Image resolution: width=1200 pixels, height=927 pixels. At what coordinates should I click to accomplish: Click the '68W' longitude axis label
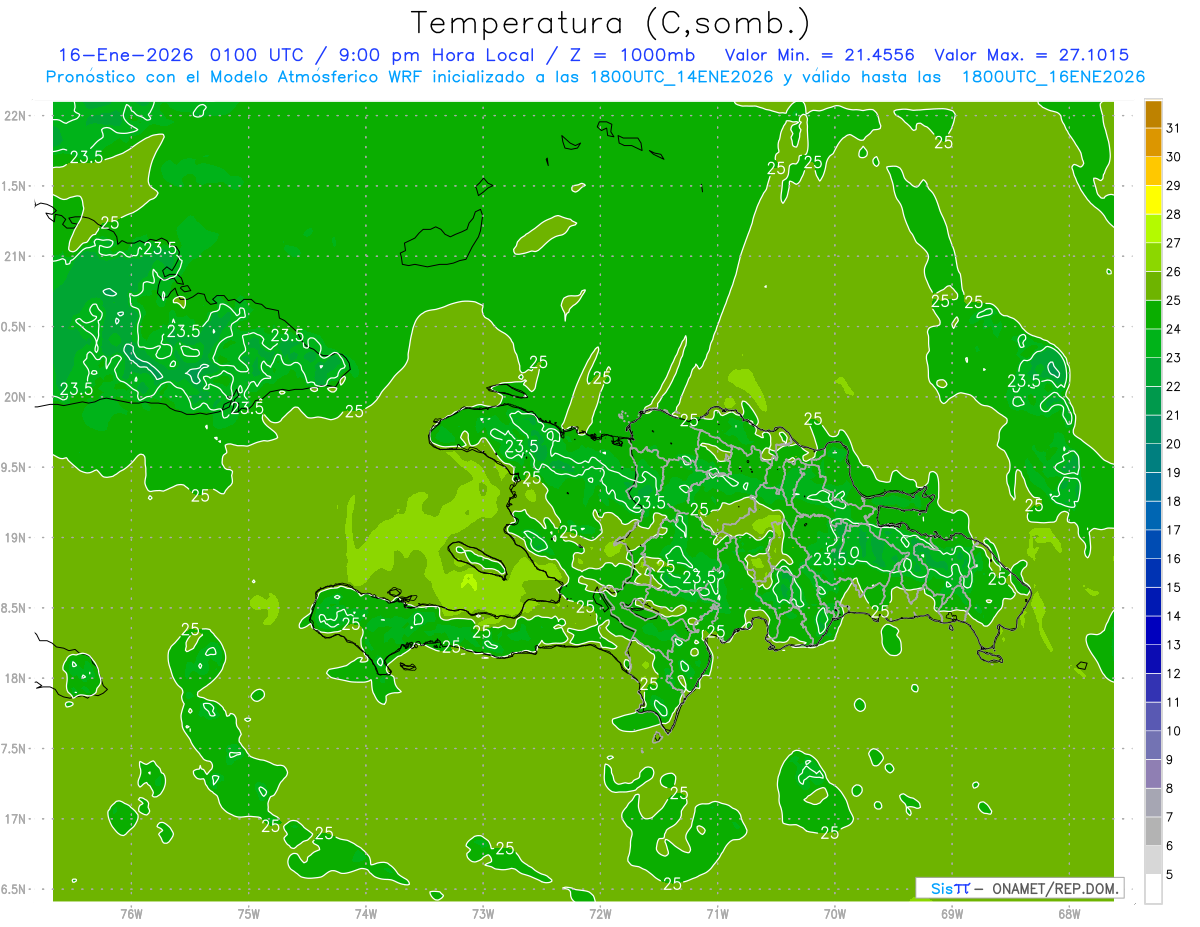pyautogui.click(x=1069, y=913)
